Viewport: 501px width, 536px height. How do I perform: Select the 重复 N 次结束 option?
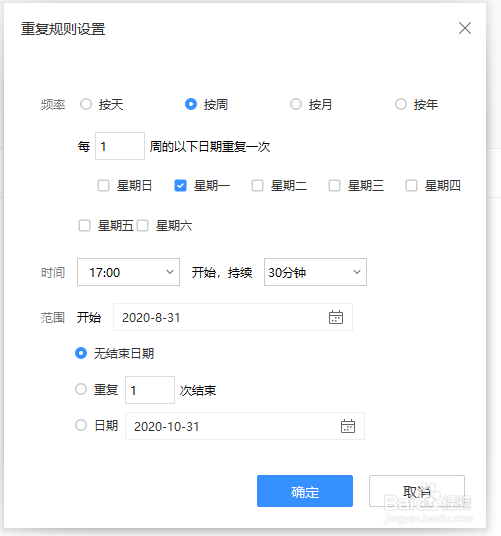[x=81, y=389]
